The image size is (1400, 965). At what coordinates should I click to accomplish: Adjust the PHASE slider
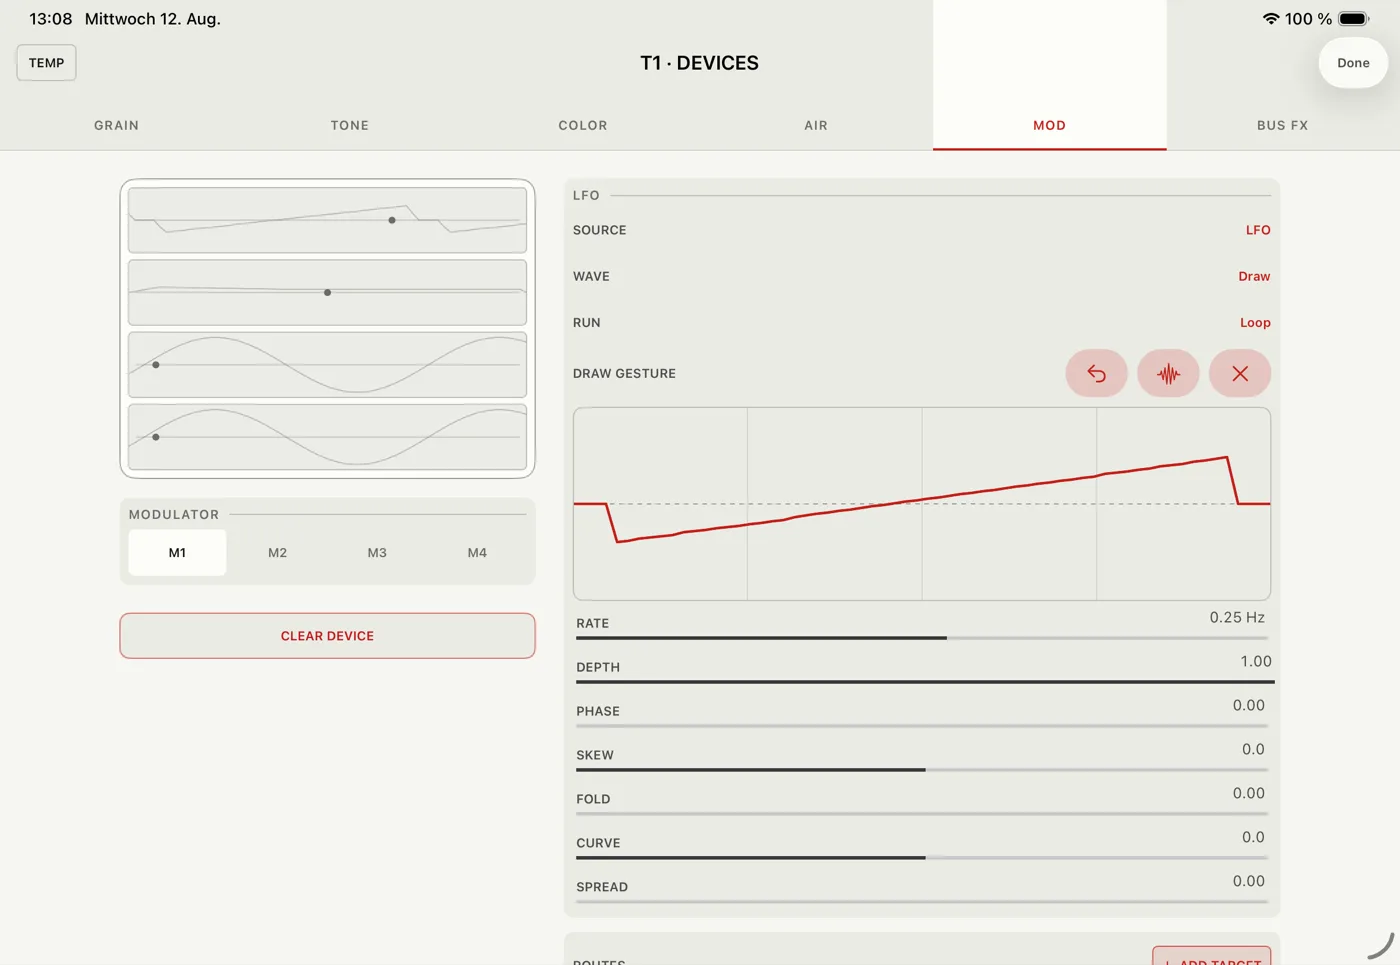pos(922,725)
